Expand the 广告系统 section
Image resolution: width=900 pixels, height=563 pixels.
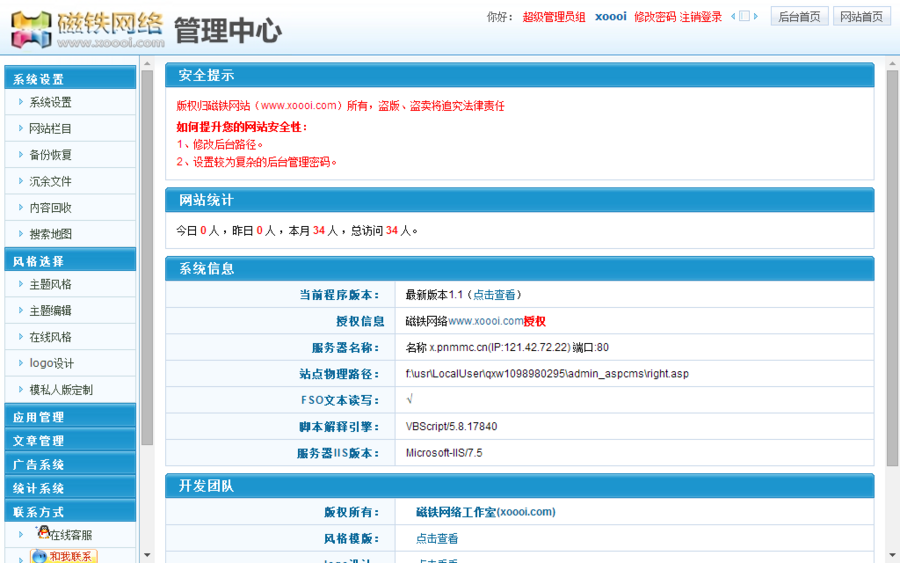pos(70,464)
